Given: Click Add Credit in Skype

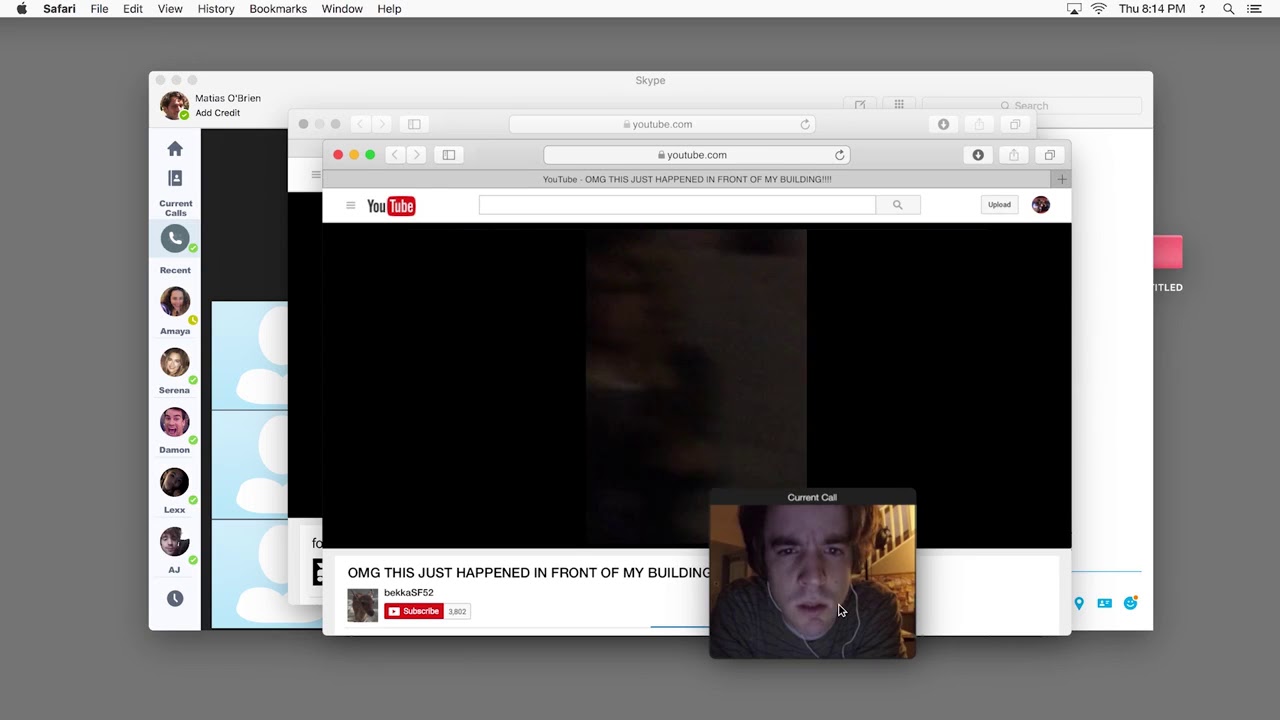Looking at the screenshot, I should (x=217, y=113).
